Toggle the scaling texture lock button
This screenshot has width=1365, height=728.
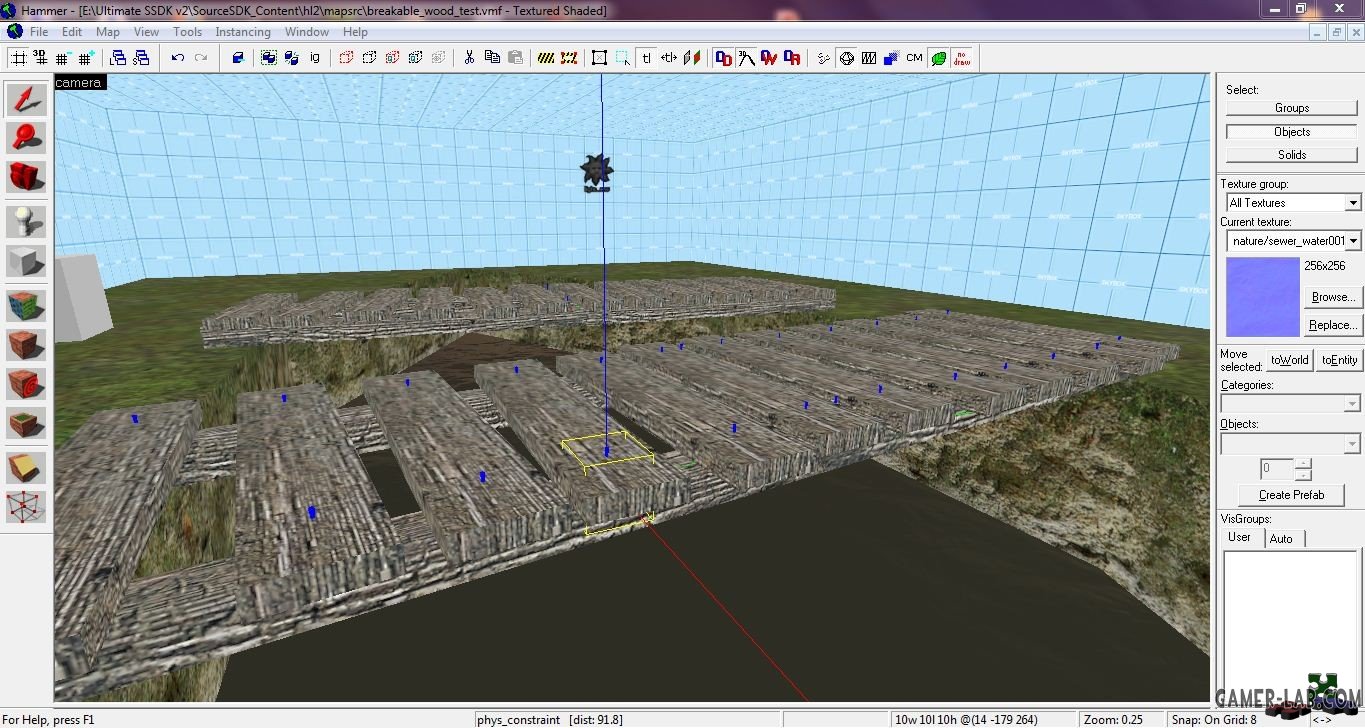(x=669, y=58)
